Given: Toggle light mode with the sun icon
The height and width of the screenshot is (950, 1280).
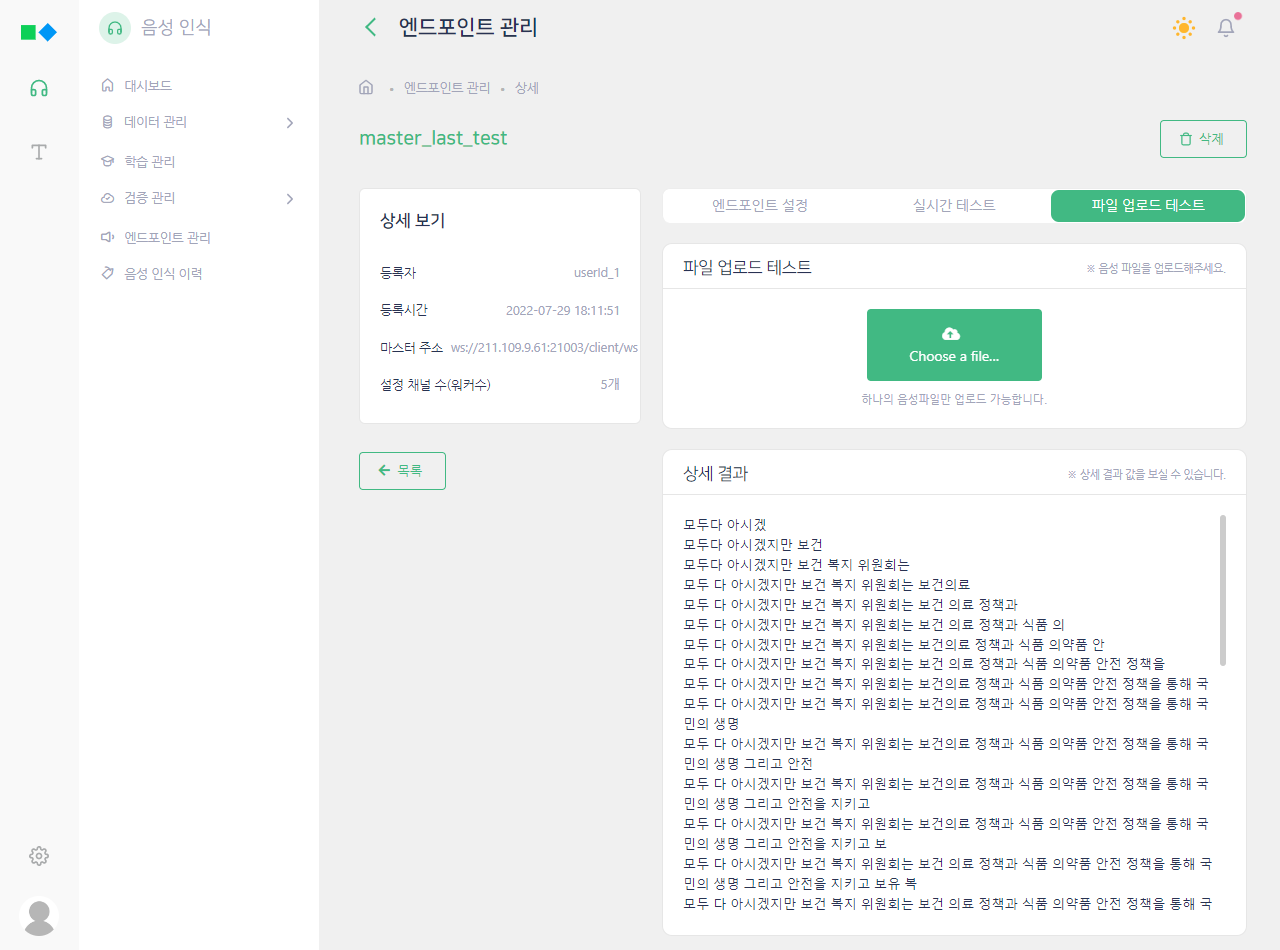Looking at the screenshot, I should point(1184,28).
